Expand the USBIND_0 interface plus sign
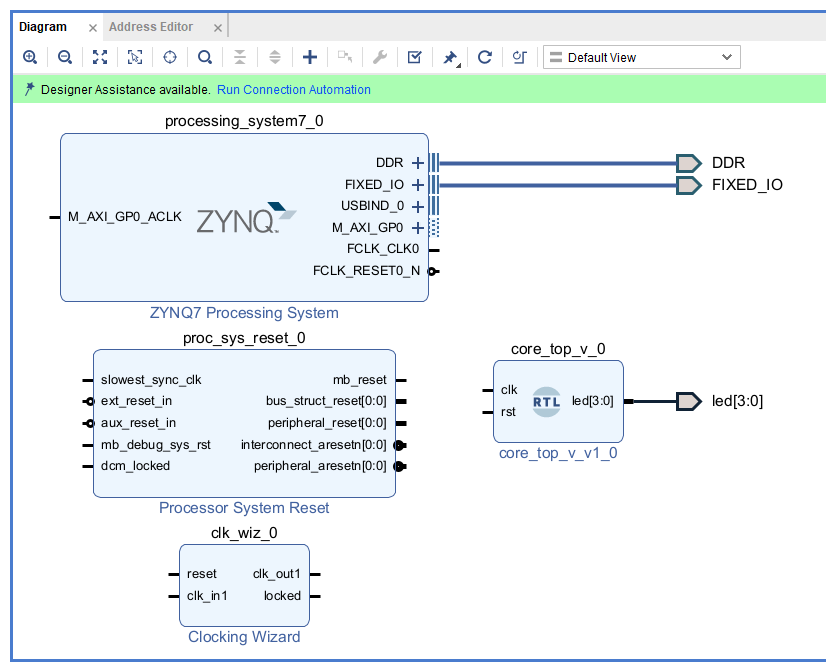The height and width of the screenshot is (666, 826). tap(418, 206)
